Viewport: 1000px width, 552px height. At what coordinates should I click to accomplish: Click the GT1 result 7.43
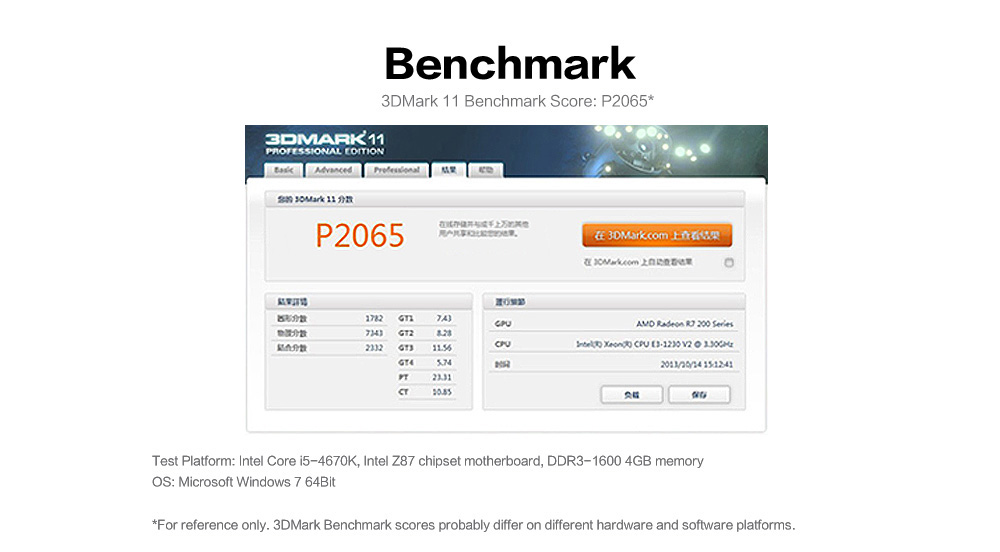point(444,318)
